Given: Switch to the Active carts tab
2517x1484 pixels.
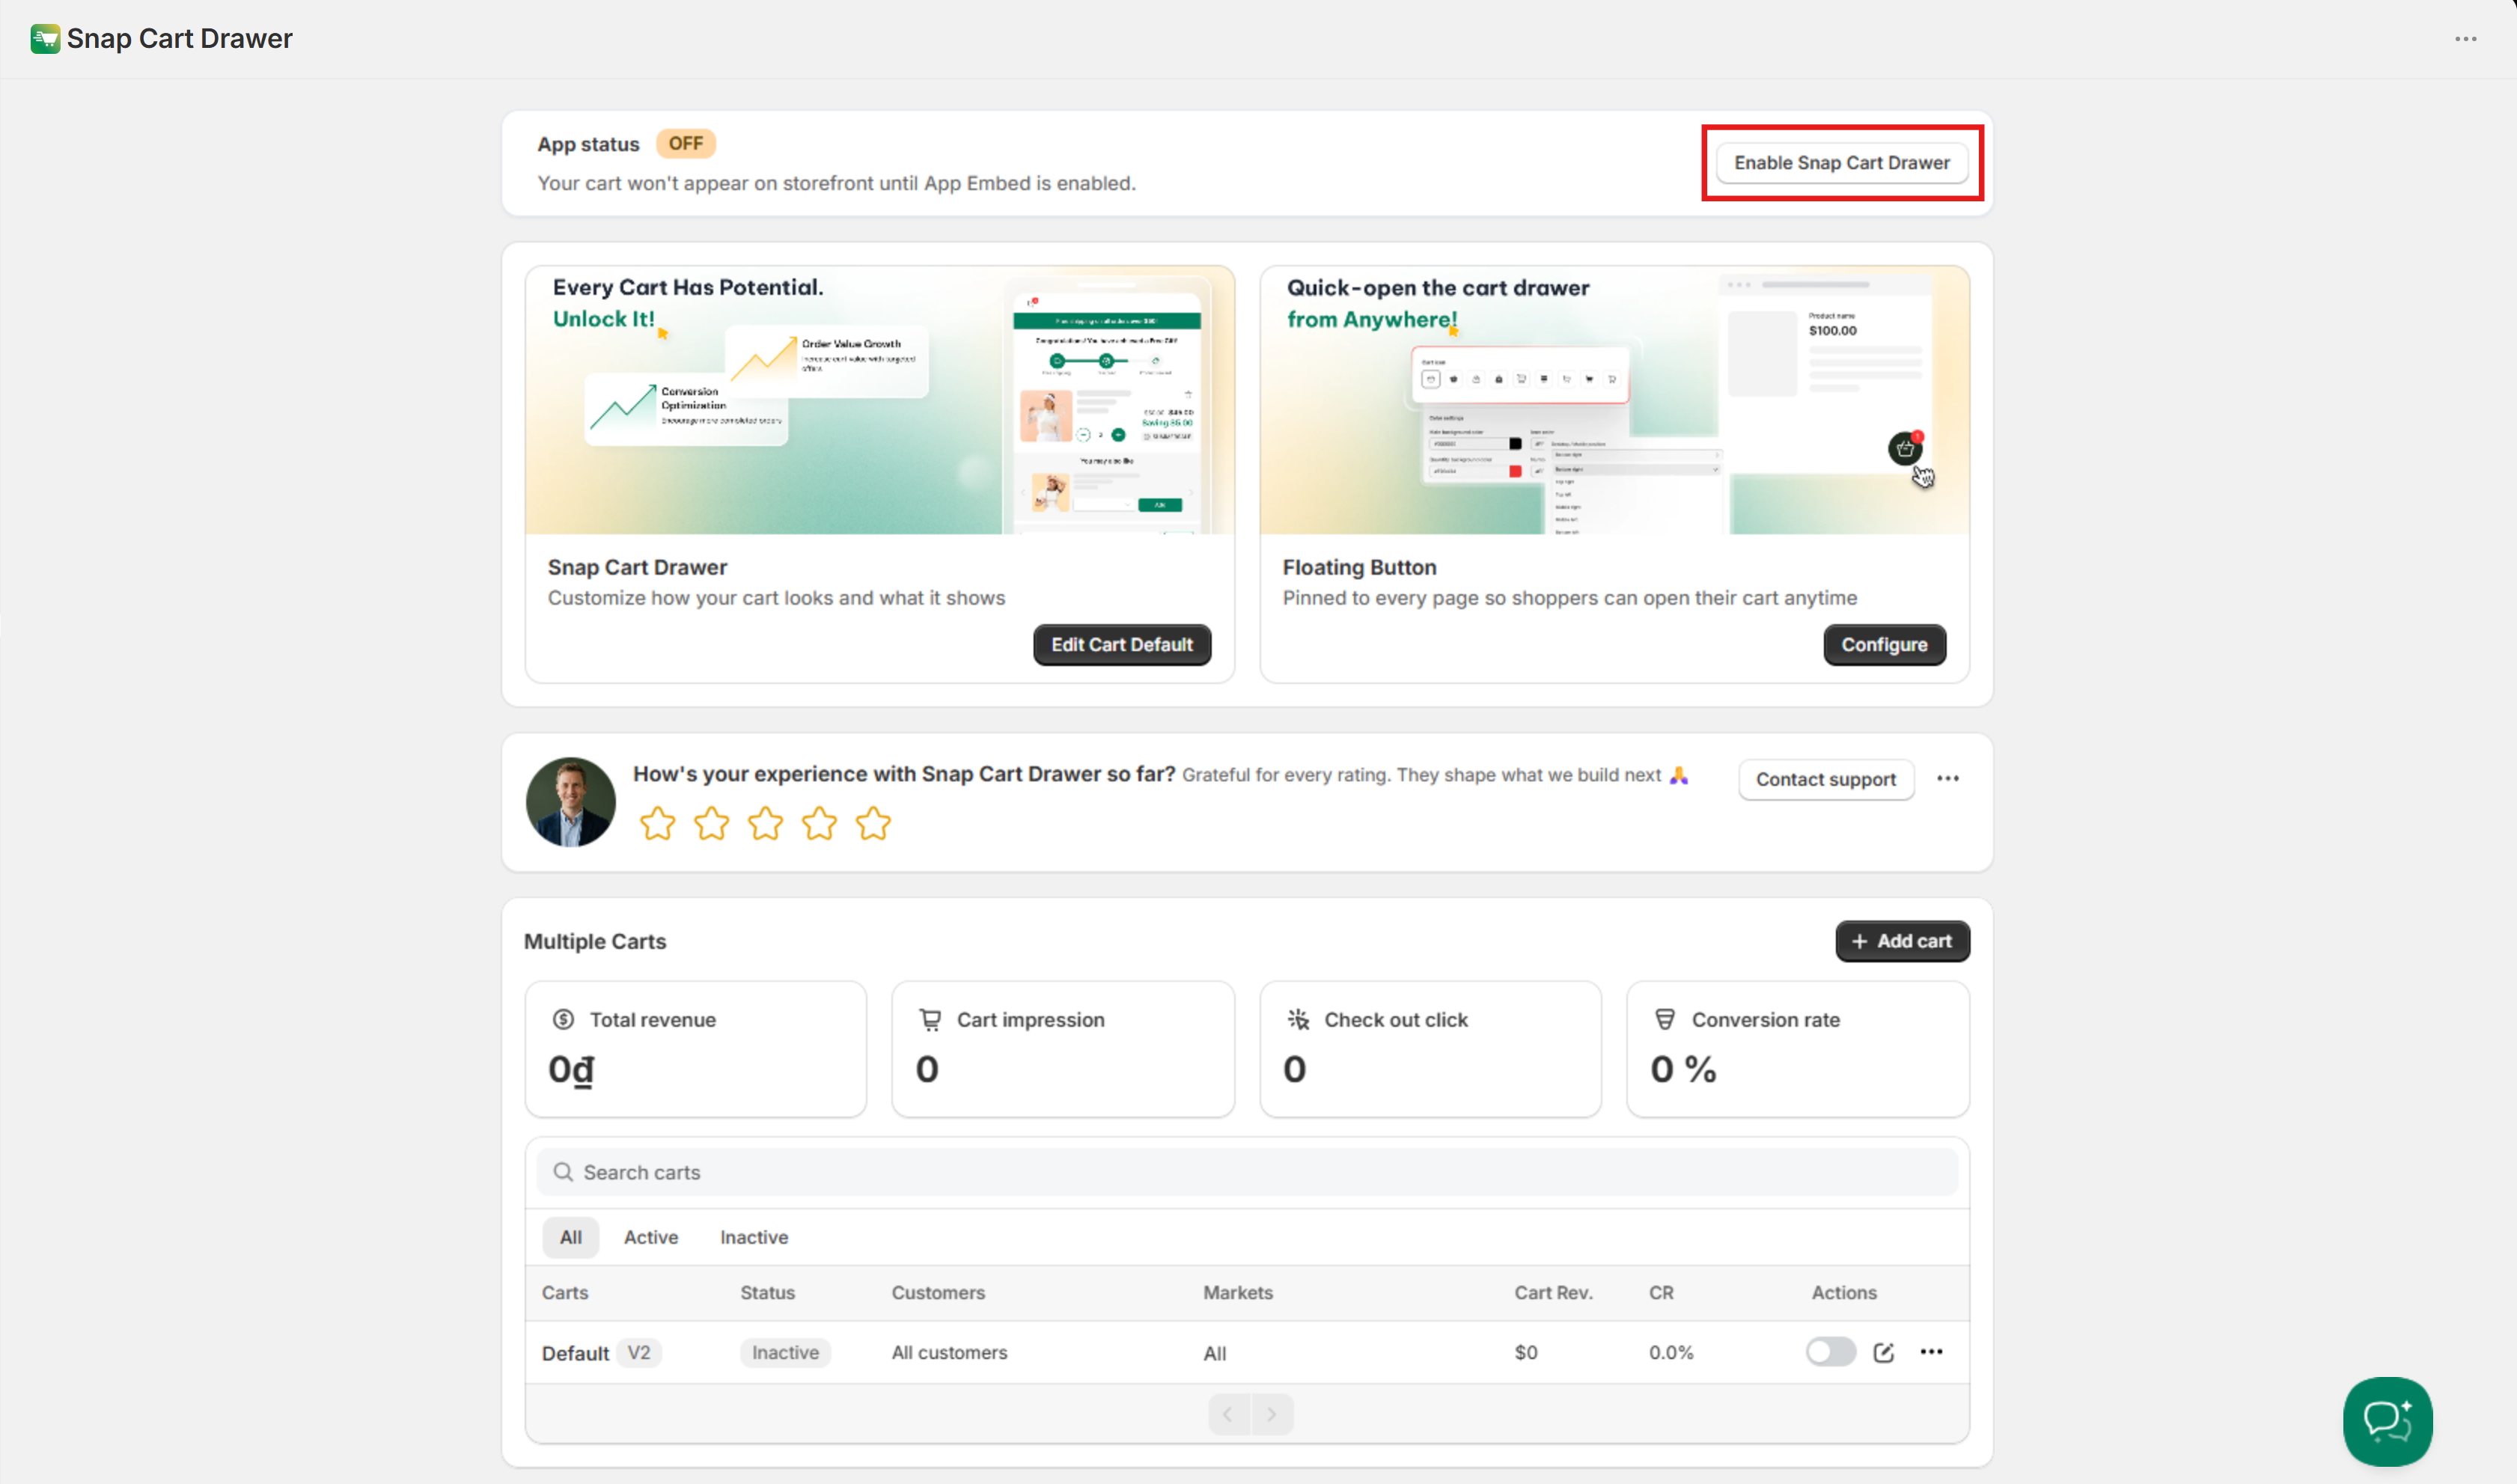Looking at the screenshot, I should click(651, 1237).
